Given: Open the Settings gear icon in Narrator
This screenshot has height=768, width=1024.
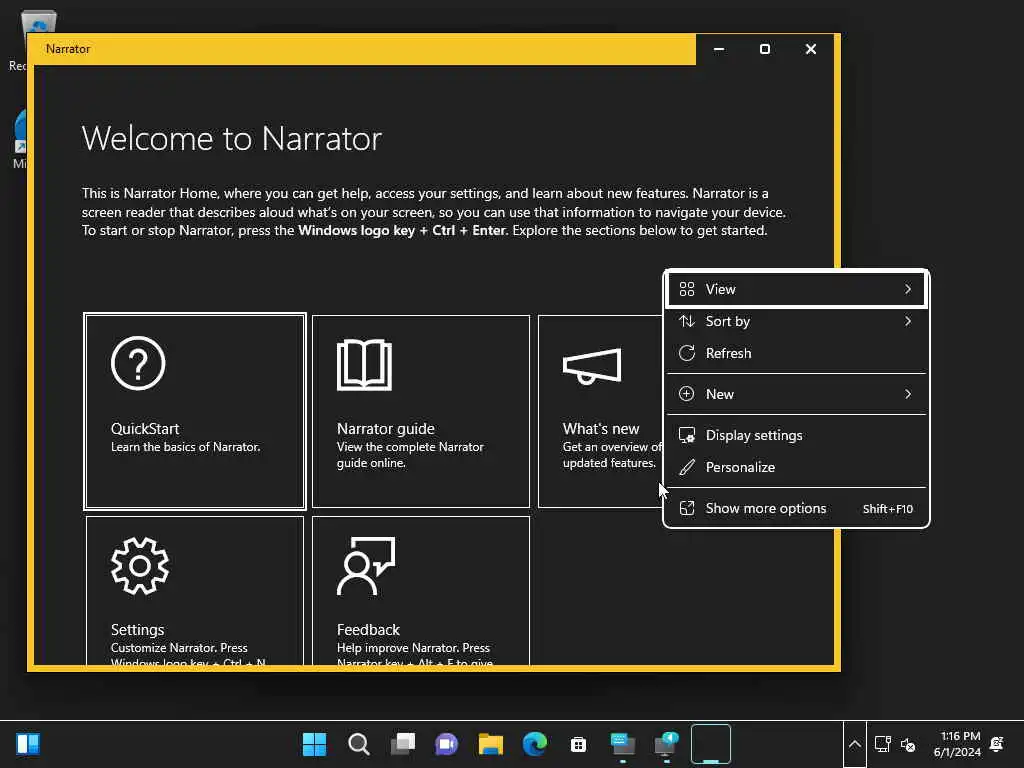Looking at the screenshot, I should point(140,566).
